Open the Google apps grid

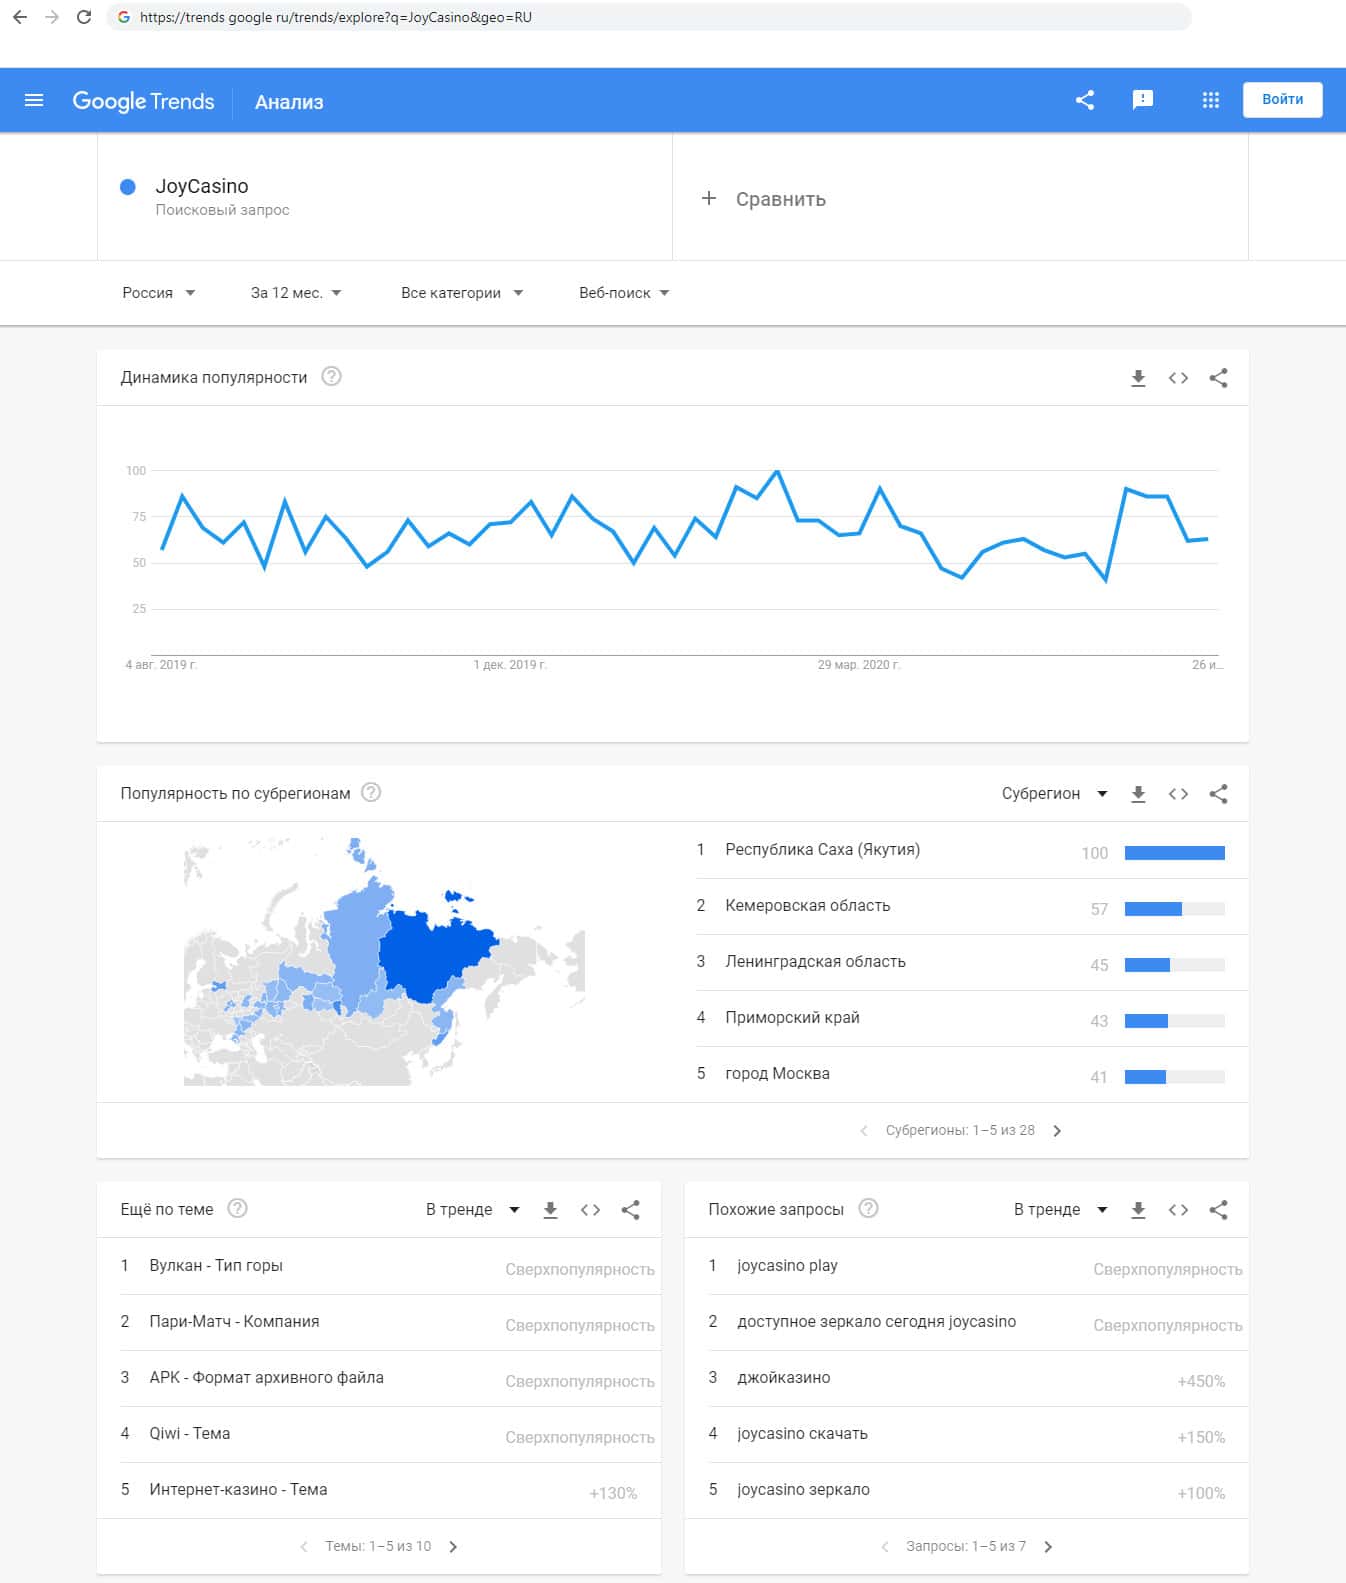1211,100
